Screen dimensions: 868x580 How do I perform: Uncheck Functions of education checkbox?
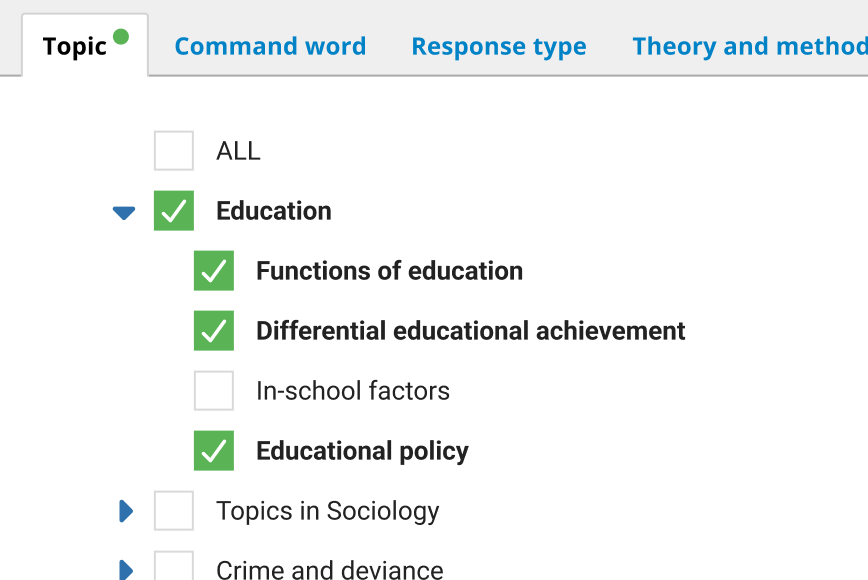click(214, 271)
